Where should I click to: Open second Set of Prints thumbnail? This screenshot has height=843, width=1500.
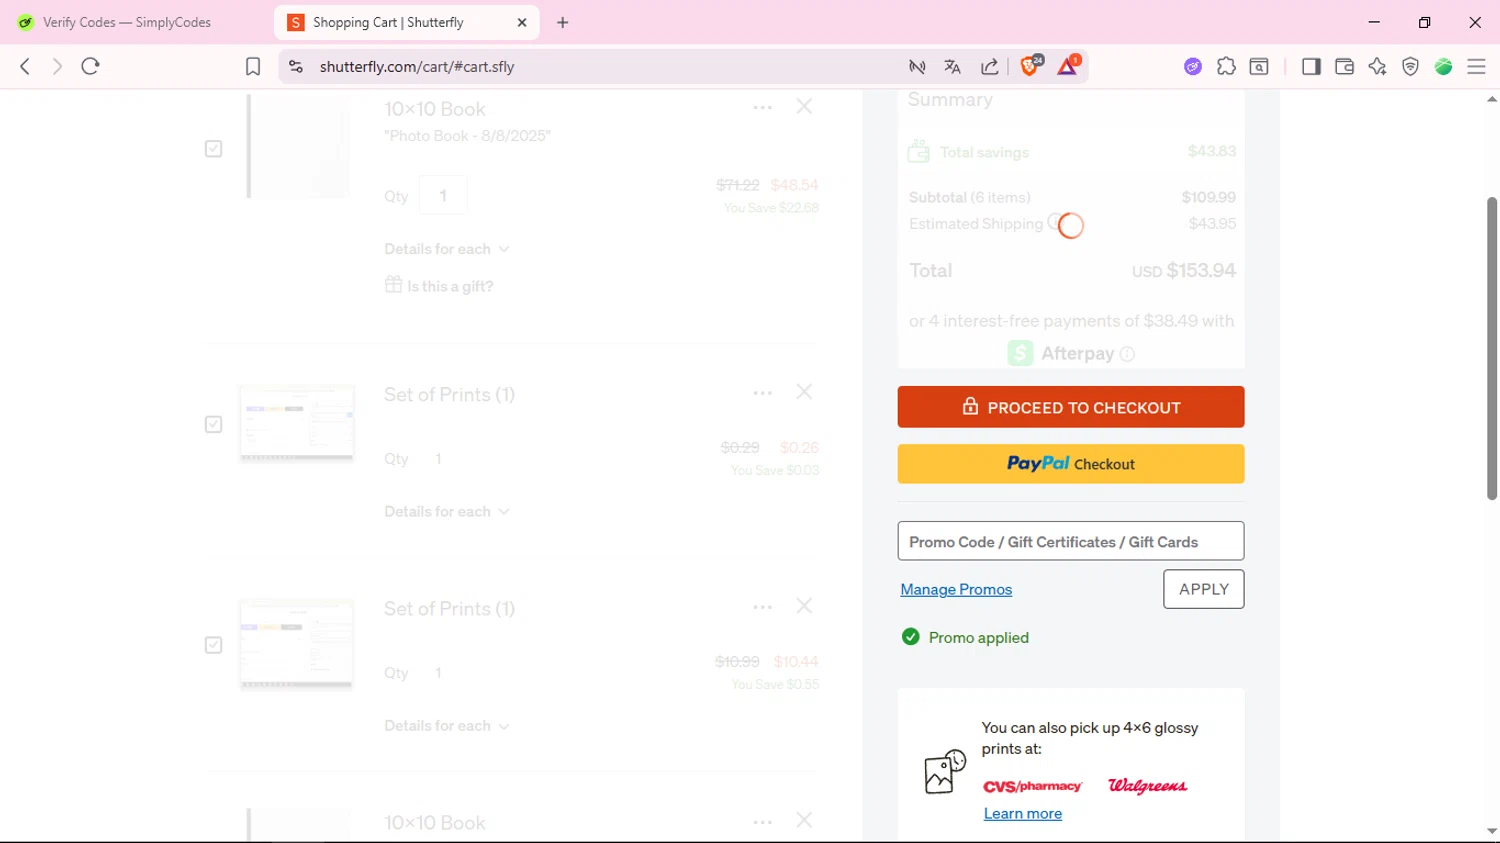pos(297,643)
